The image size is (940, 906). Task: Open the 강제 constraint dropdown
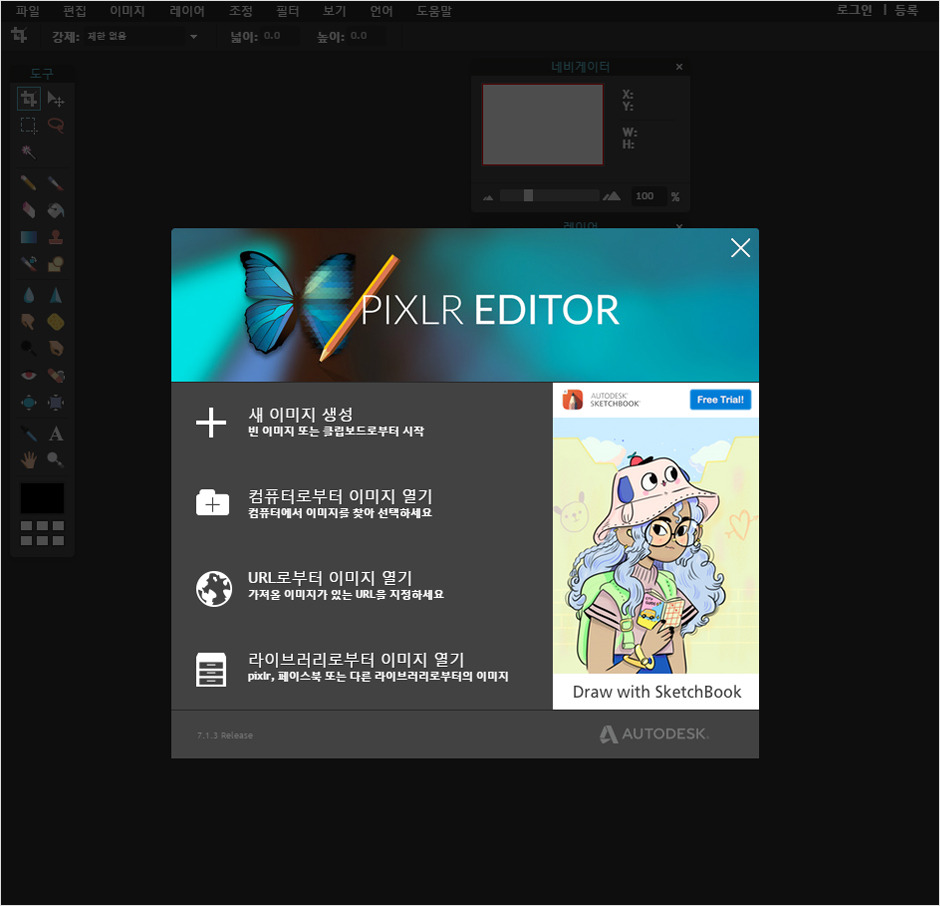point(143,37)
